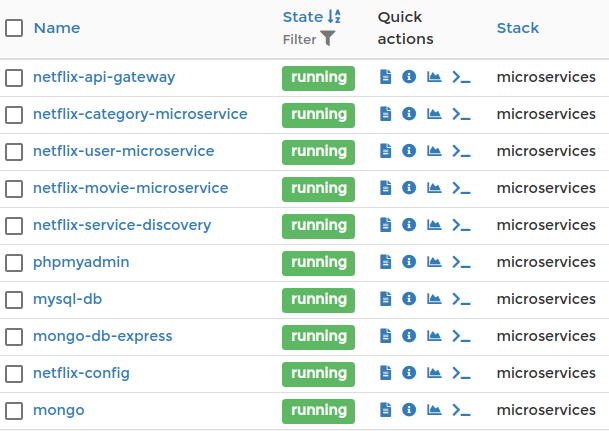The height and width of the screenshot is (431, 609).
Task: Sort the table by Name column
Action: point(56,28)
